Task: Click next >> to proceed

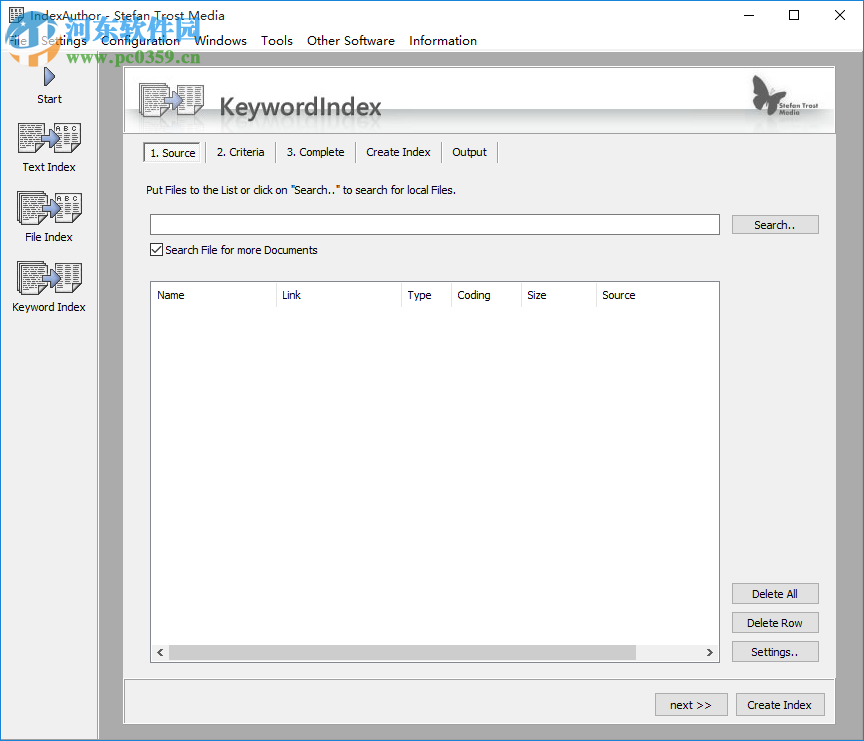Action: (691, 704)
